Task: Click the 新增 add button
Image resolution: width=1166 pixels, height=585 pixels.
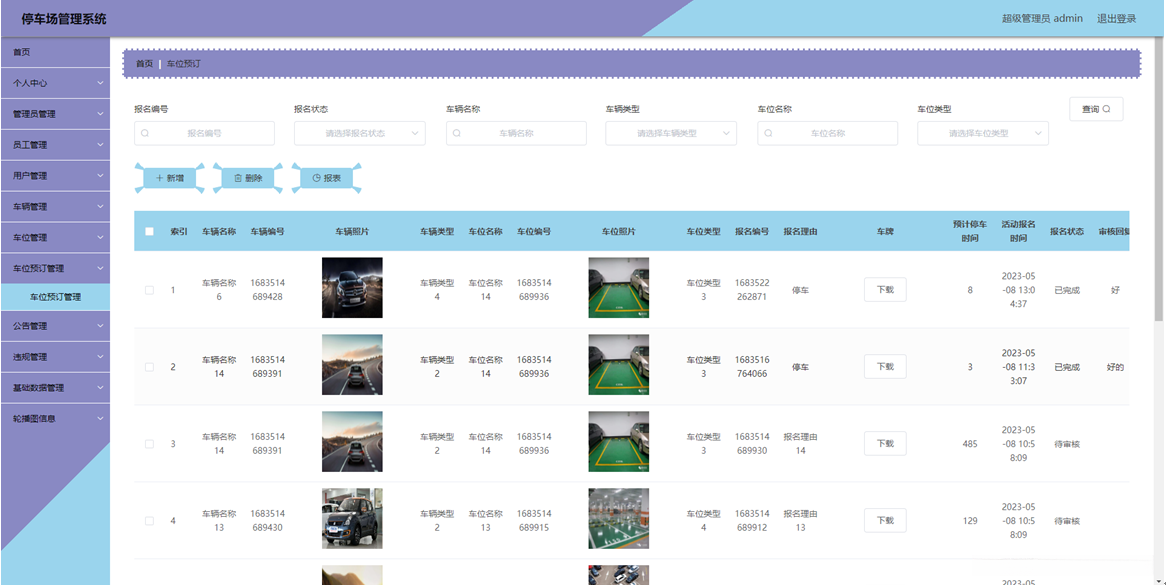Action: (170, 178)
